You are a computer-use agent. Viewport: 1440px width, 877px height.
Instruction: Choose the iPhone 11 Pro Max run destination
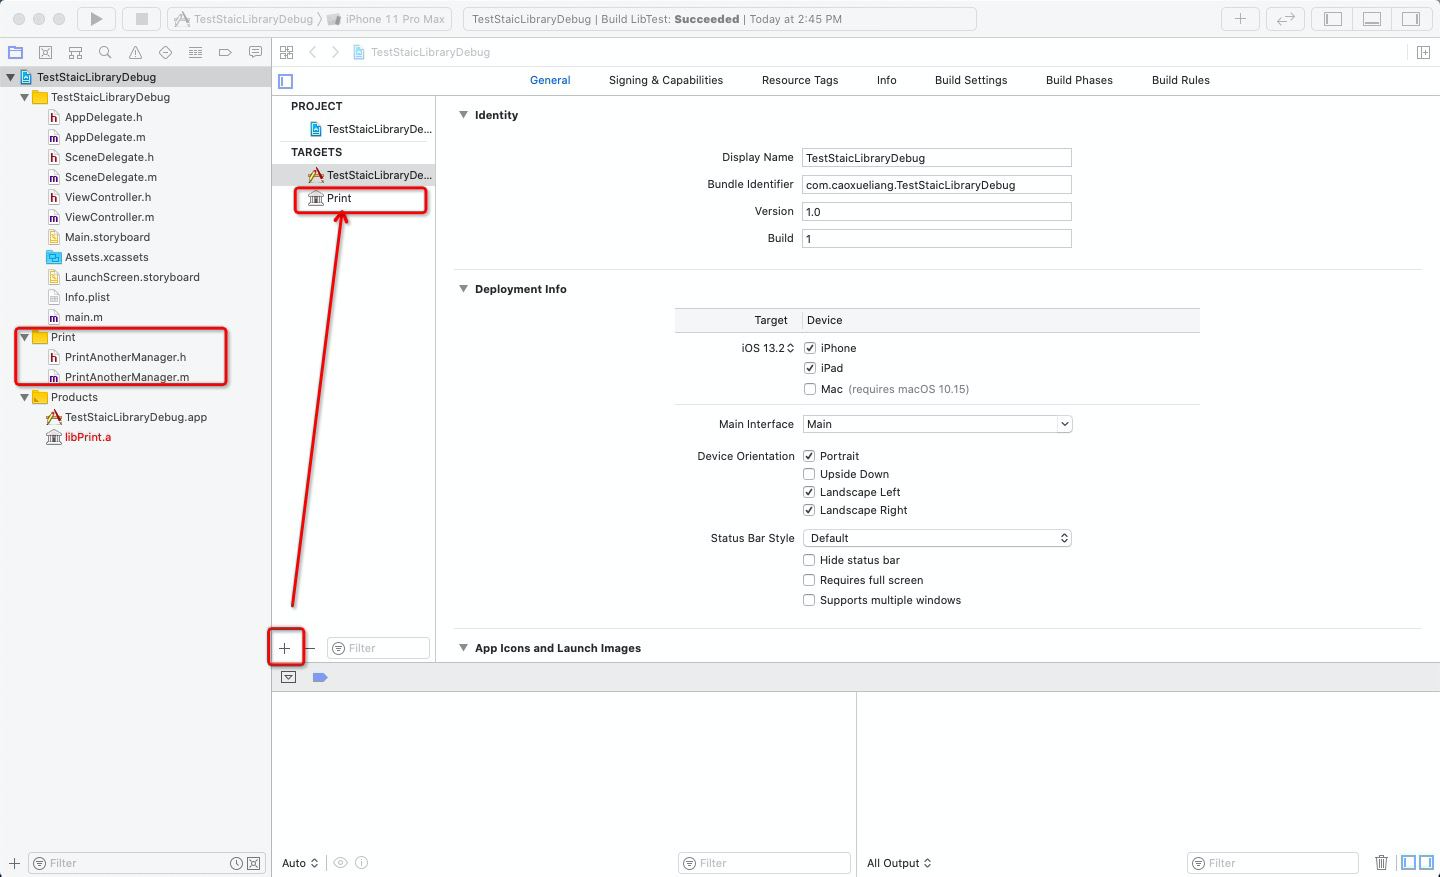pos(386,19)
